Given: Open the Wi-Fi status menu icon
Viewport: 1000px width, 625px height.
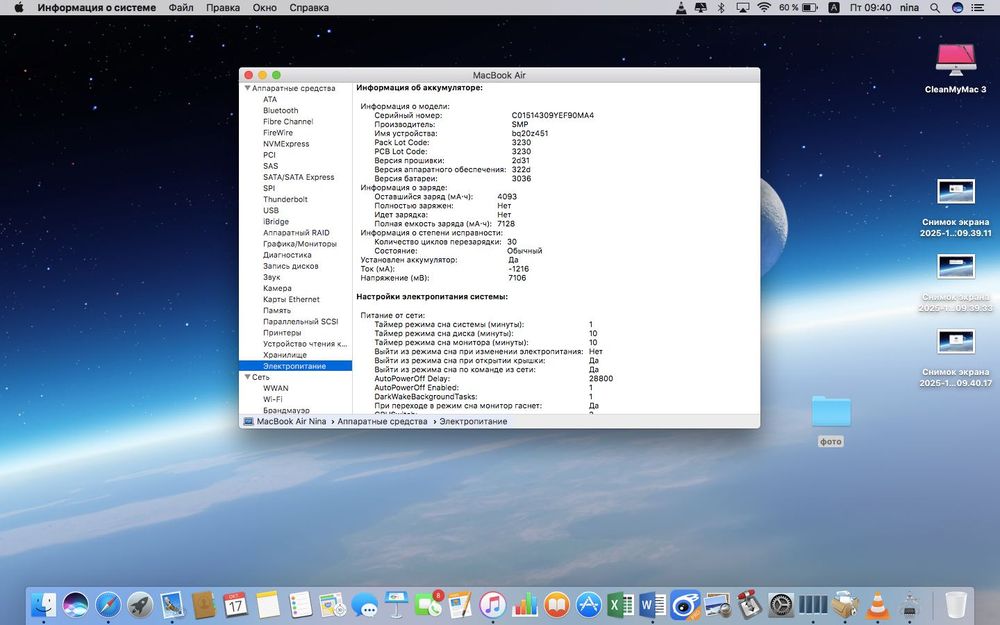Looking at the screenshot, I should coord(764,7).
